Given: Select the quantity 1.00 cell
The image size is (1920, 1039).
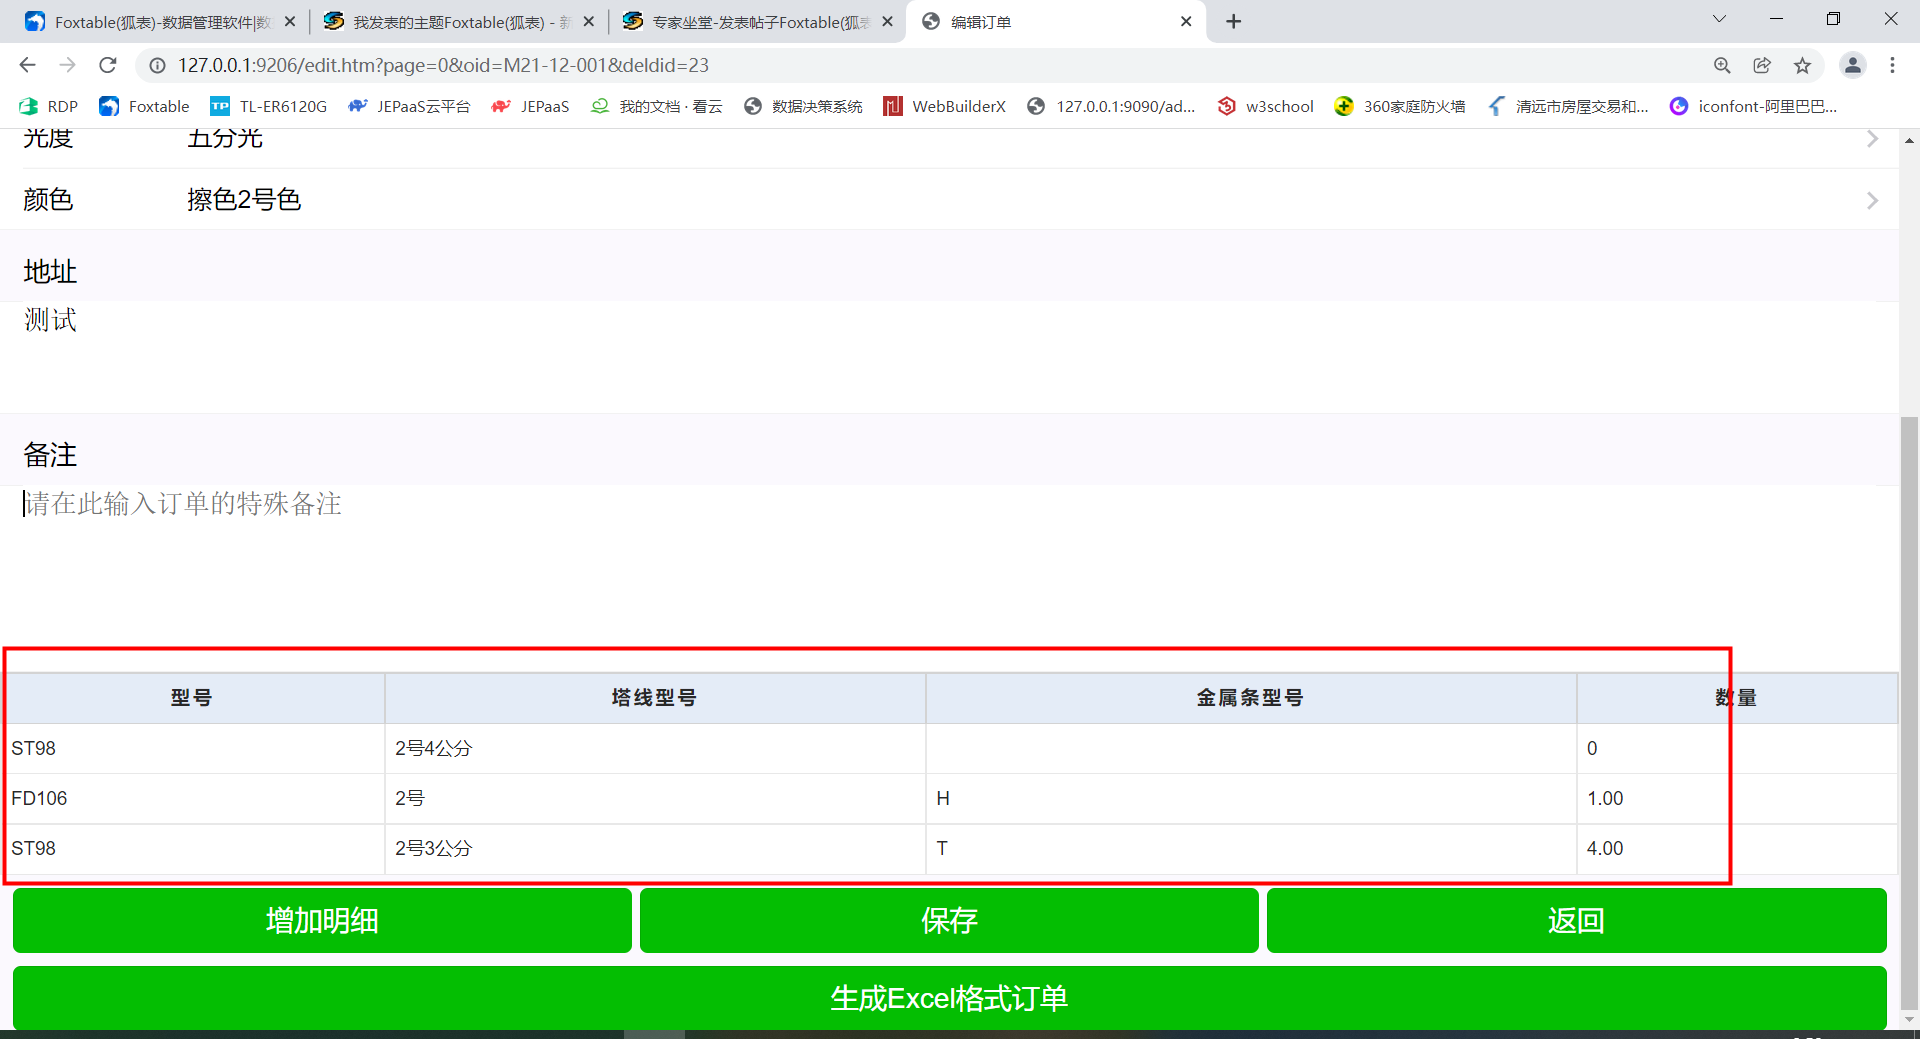Looking at the screenshot, I should [x=1736, y=798].
